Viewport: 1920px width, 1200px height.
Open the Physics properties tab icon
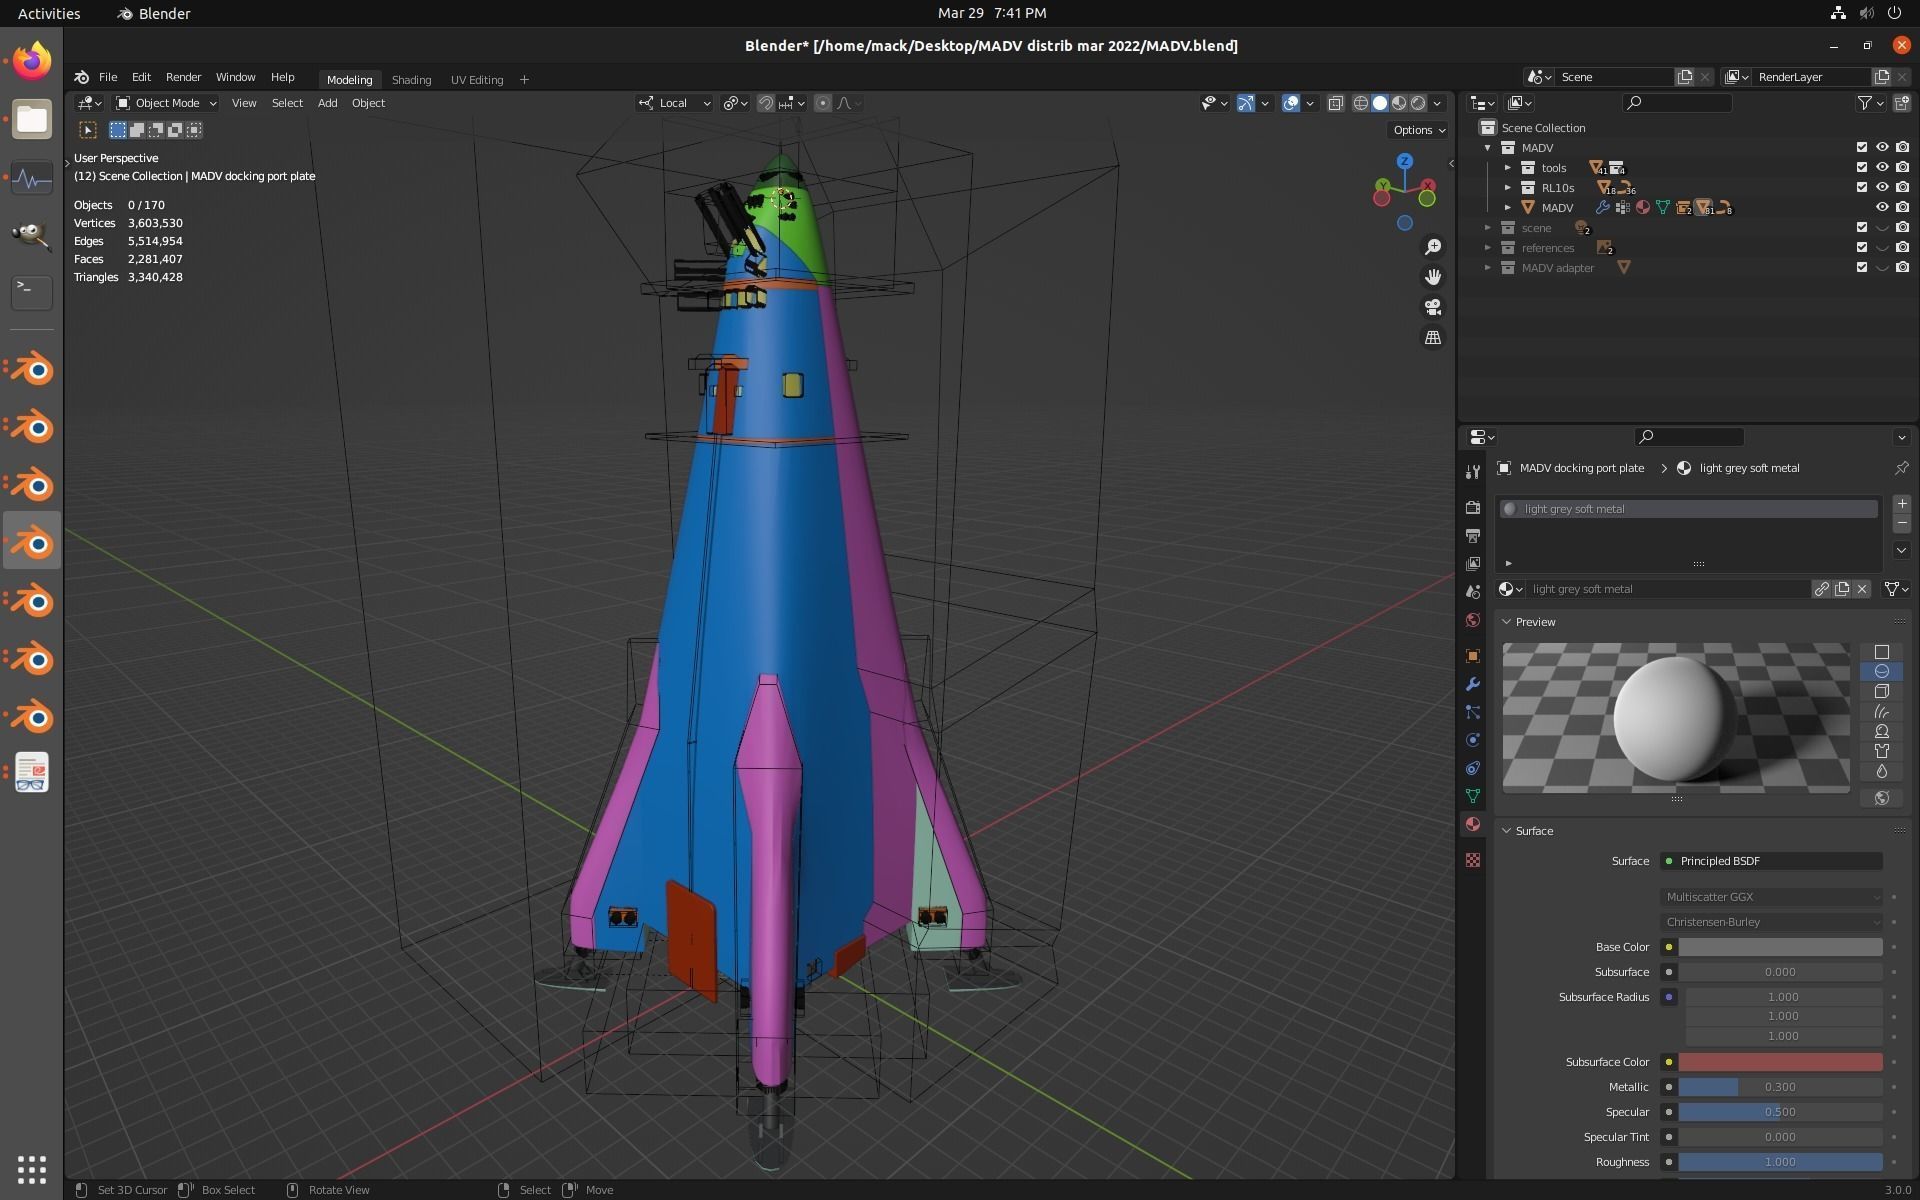coord(1472,740)
